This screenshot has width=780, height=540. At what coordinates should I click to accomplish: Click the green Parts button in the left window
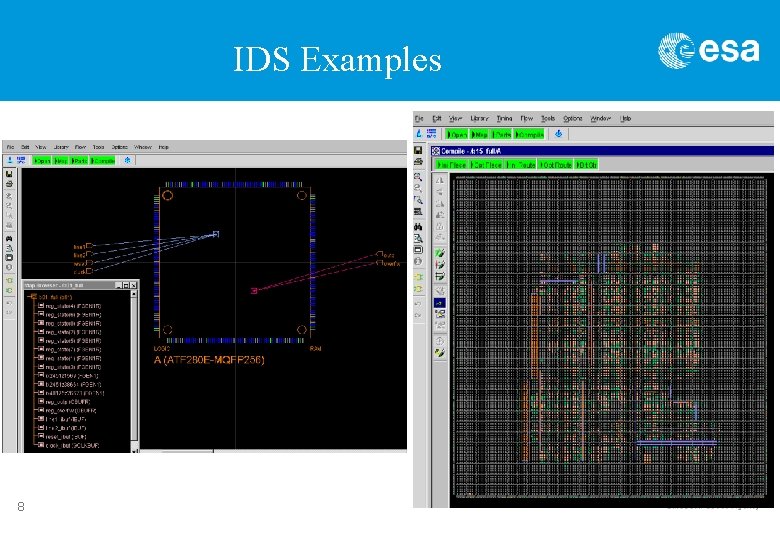tap(80, 161)
